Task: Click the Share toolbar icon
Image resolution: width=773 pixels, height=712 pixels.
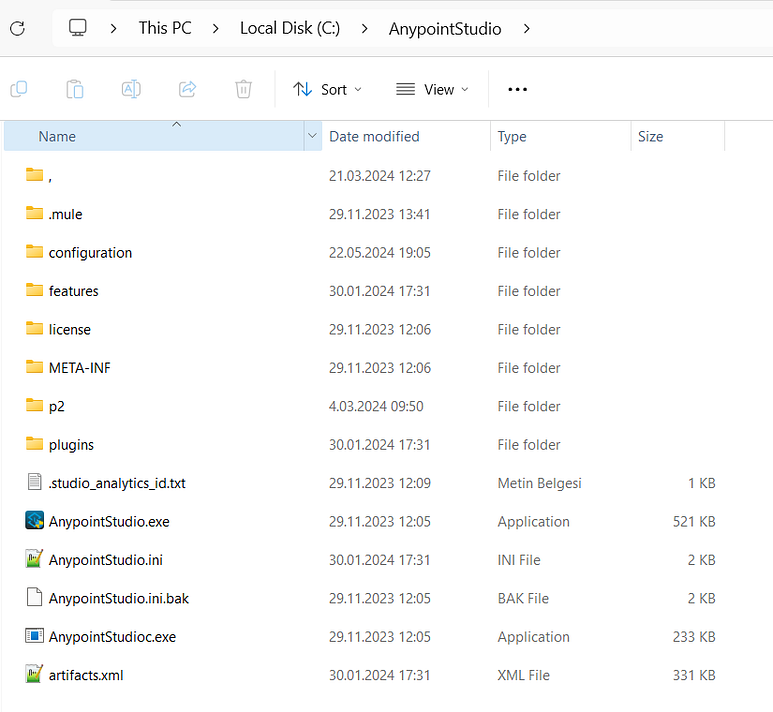Action: click(187, 89)
